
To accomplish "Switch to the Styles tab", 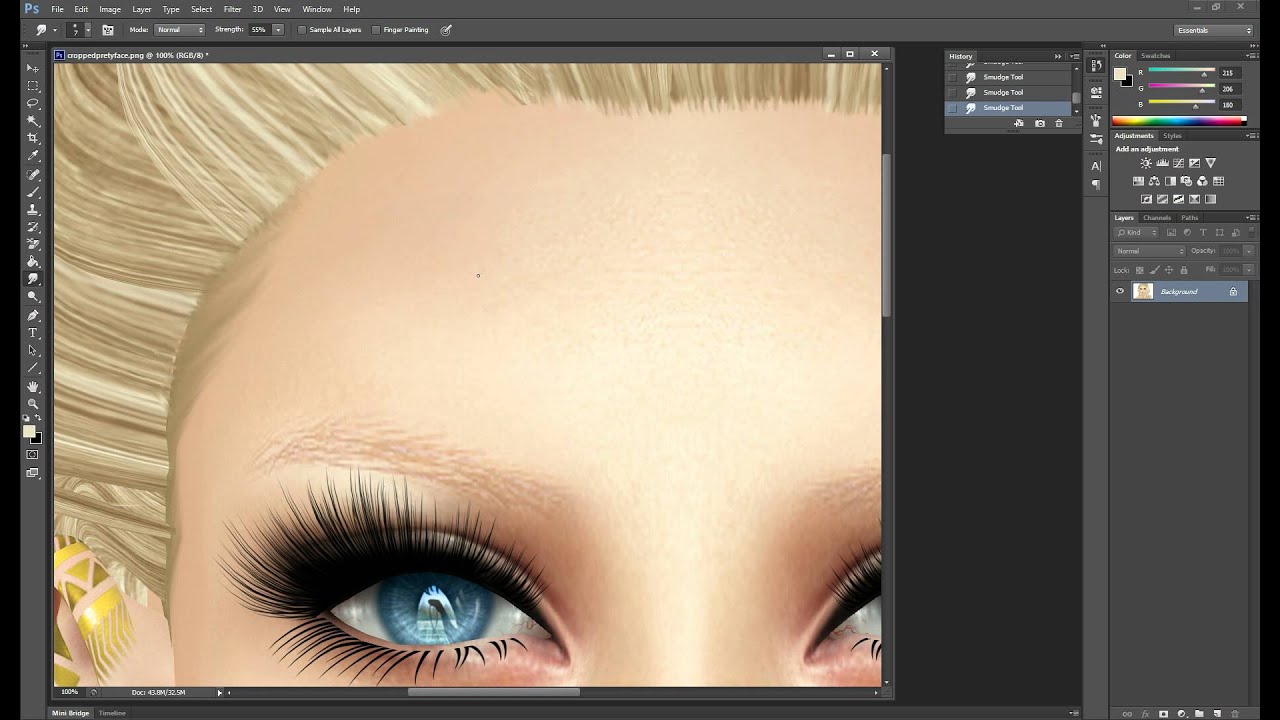I will [x=1172, y=136].
